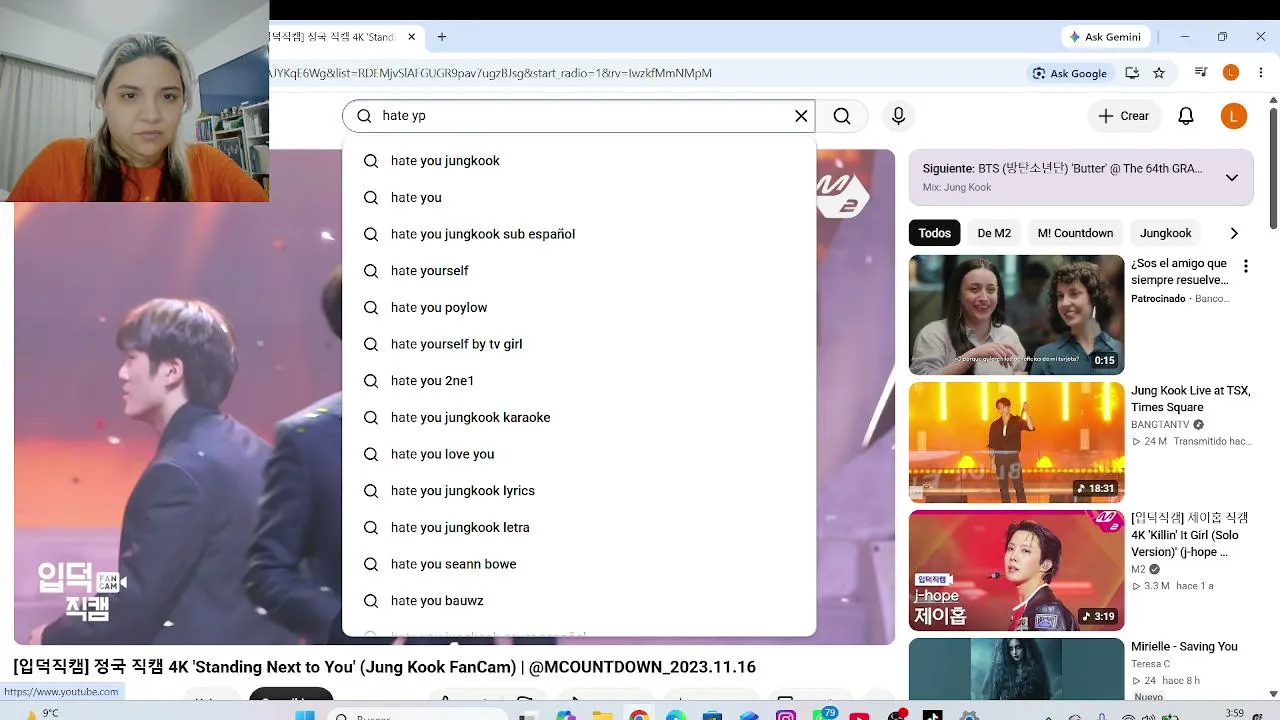The height and width of the screenshot is (720, 1280).
Task: Open Ask Gemini in Chrome
Action: (1105, 37)
